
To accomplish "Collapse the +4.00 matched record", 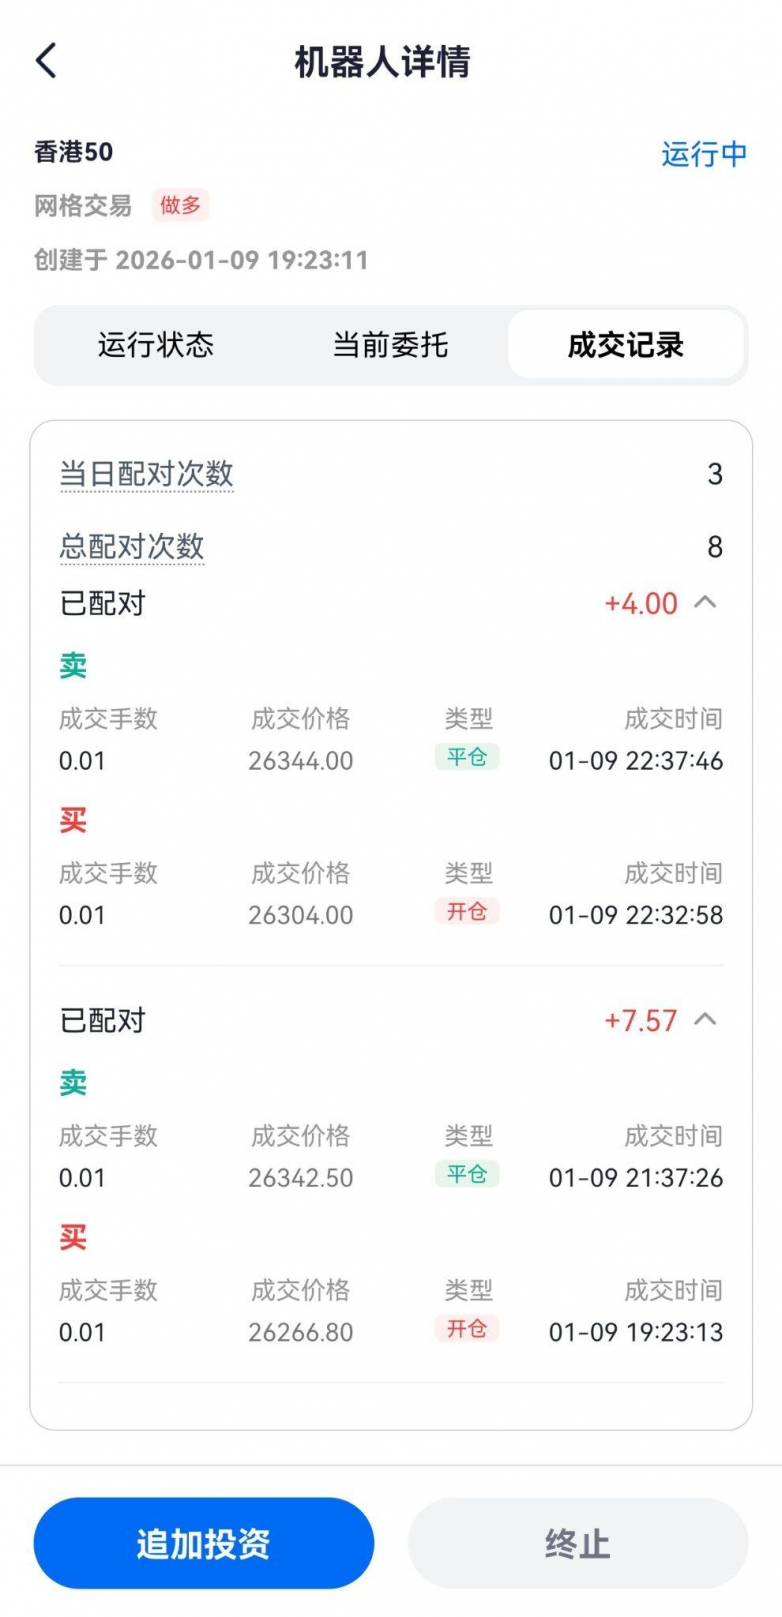I will [x=705, y=602].
